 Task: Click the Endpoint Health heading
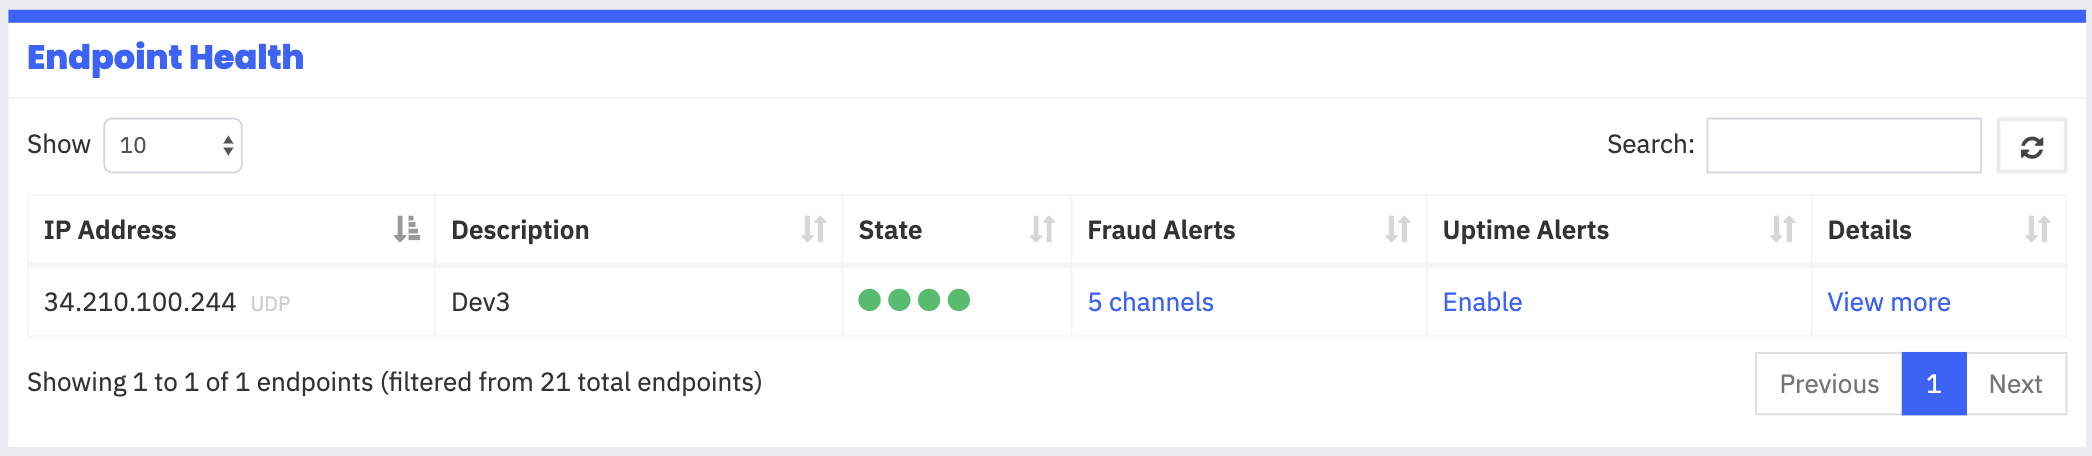click(x=165, y=57)
